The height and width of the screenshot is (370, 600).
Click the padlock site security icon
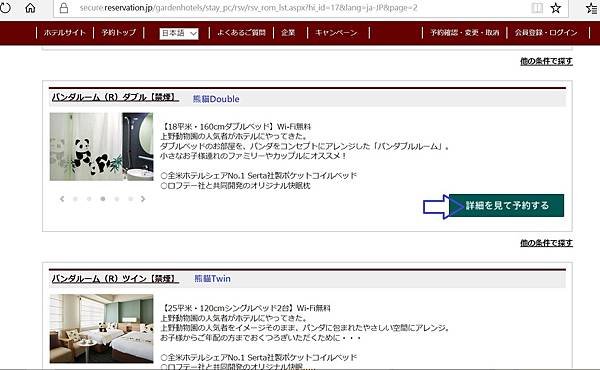tap(64, 8)
